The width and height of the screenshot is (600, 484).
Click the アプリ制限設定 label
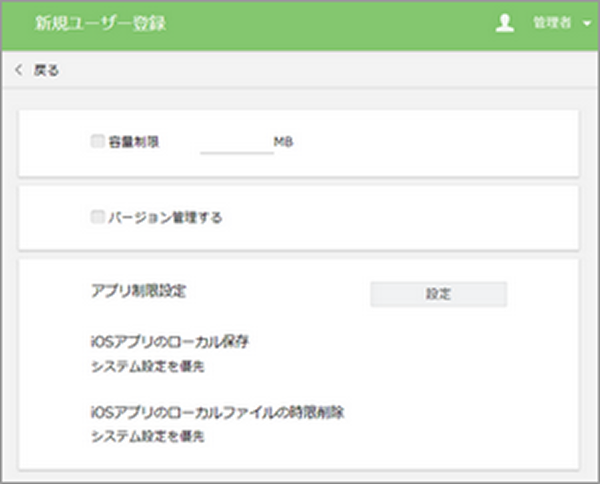[139, 292]
